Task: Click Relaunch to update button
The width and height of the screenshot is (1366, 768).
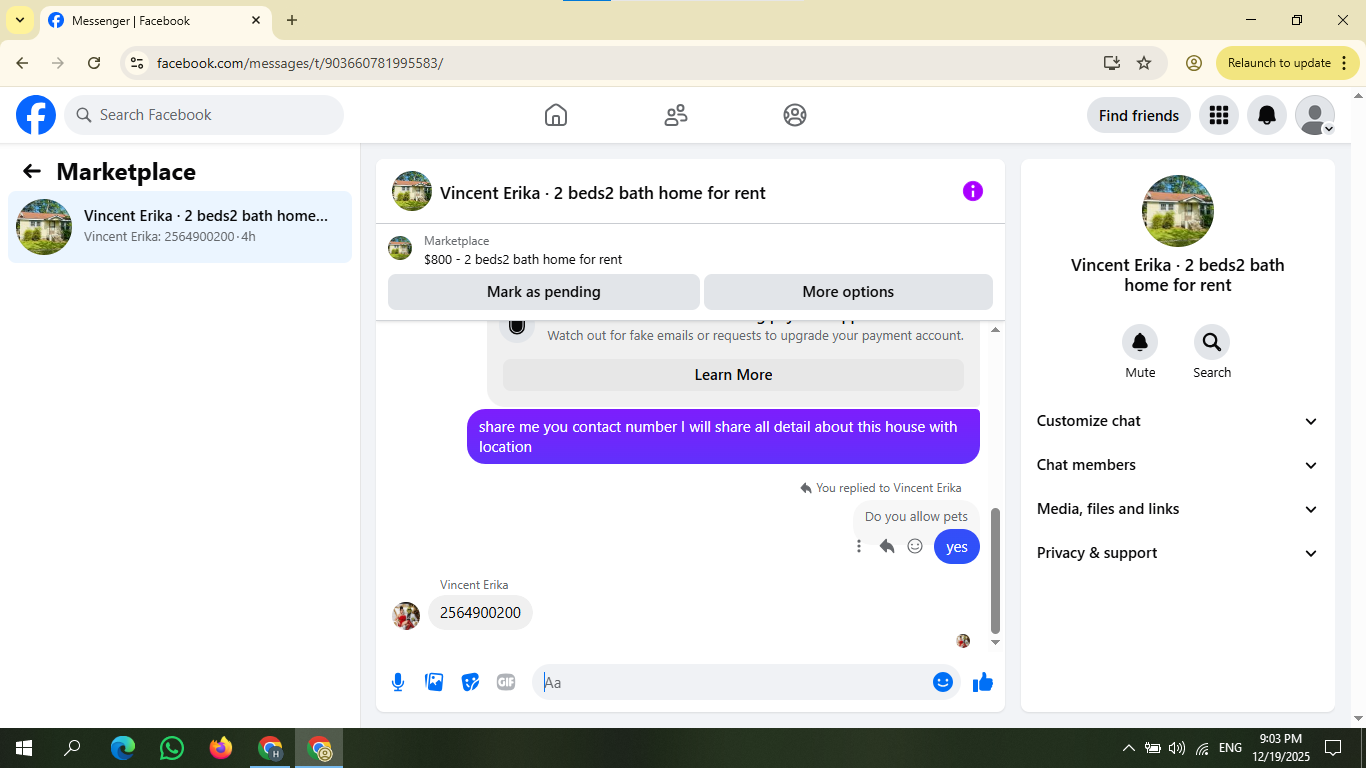Action: click(1288, 63)
